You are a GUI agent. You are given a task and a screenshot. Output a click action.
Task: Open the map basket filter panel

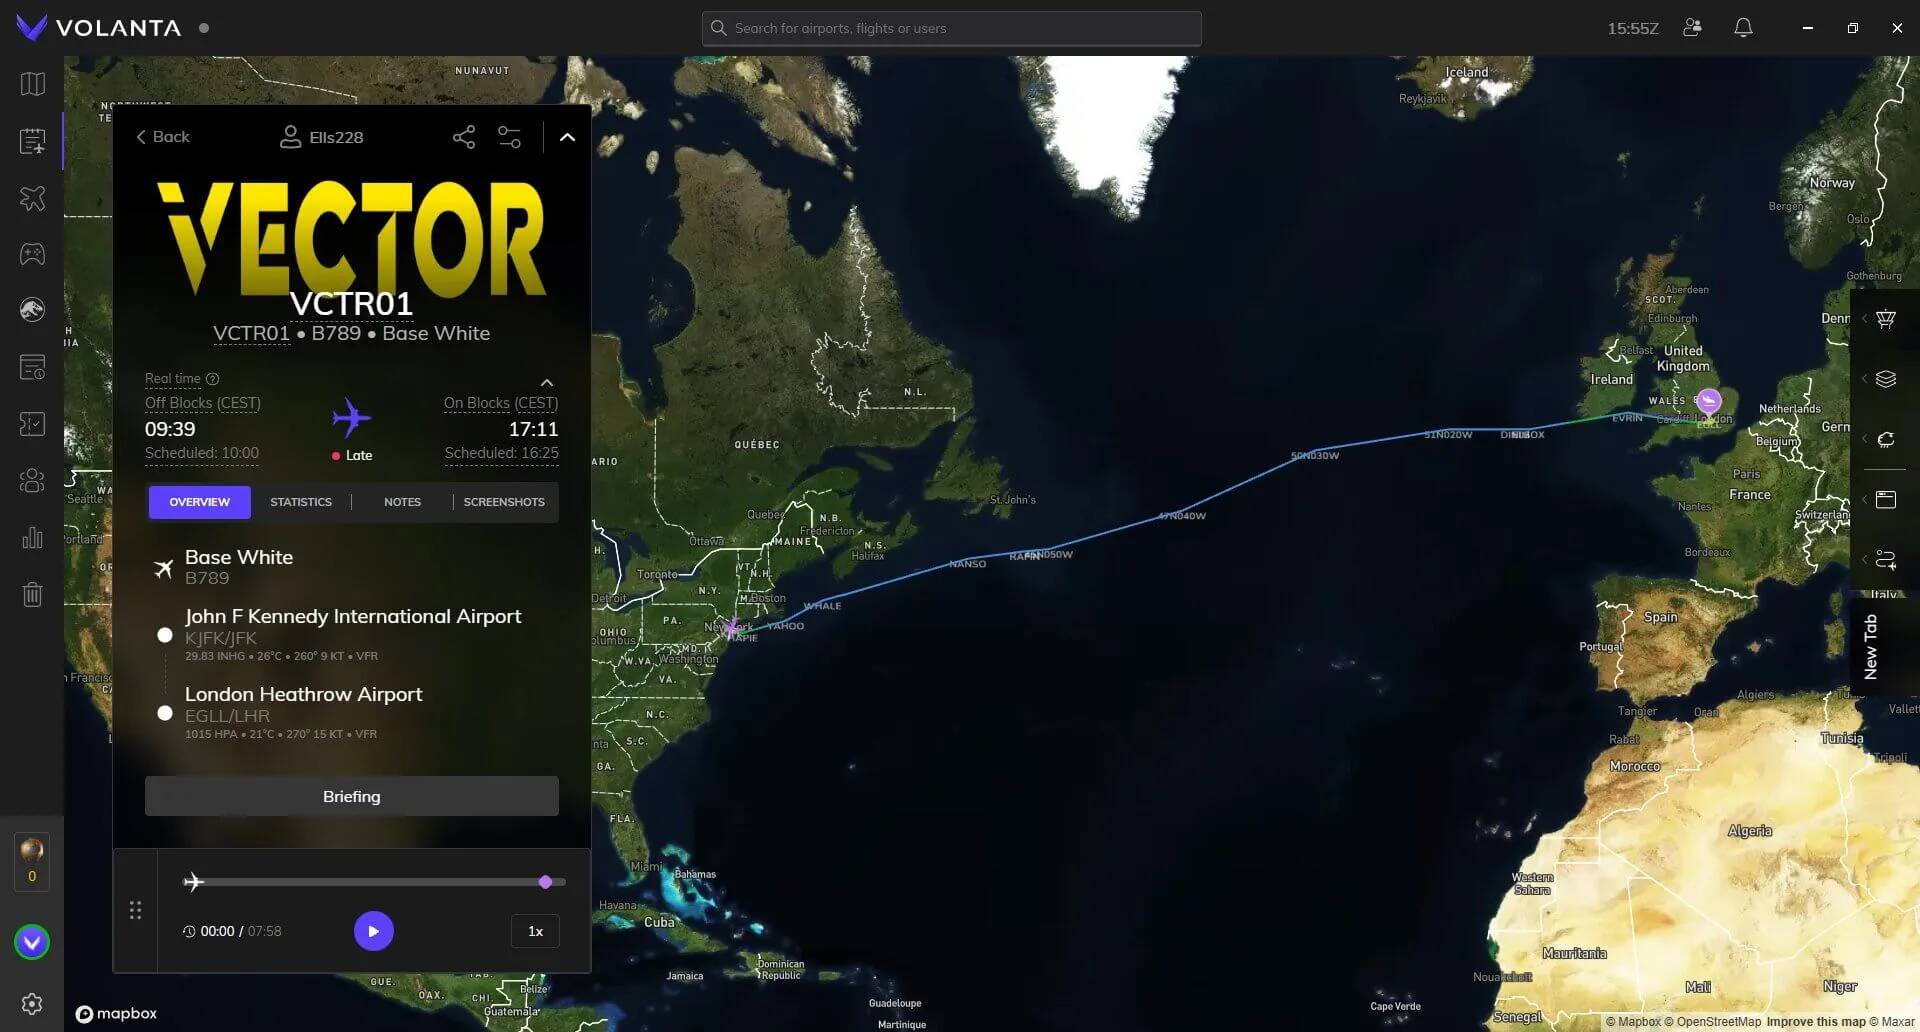pos(1886,319)
